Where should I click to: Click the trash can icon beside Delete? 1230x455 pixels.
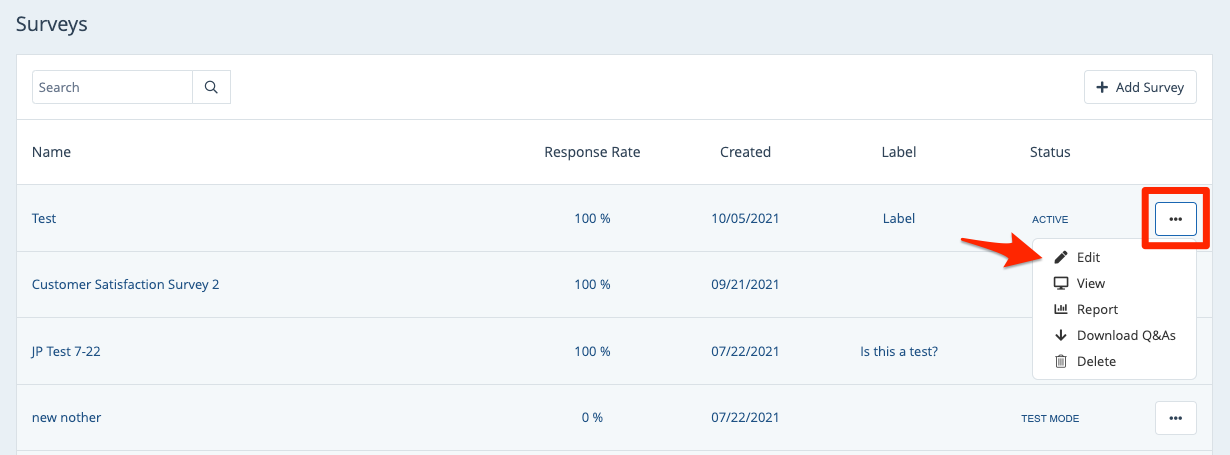pos(1061,361)
